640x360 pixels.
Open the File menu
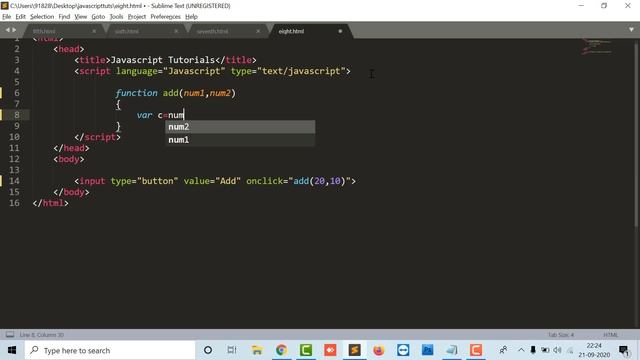tap(7, 17)
